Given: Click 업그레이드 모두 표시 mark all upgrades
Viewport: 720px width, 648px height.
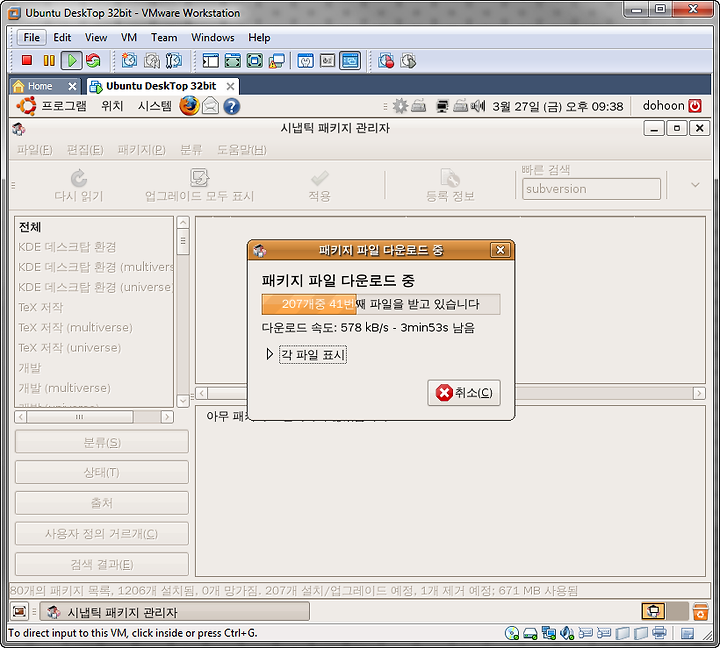Looking at the screenshot, I should click(x=199, y=186).
